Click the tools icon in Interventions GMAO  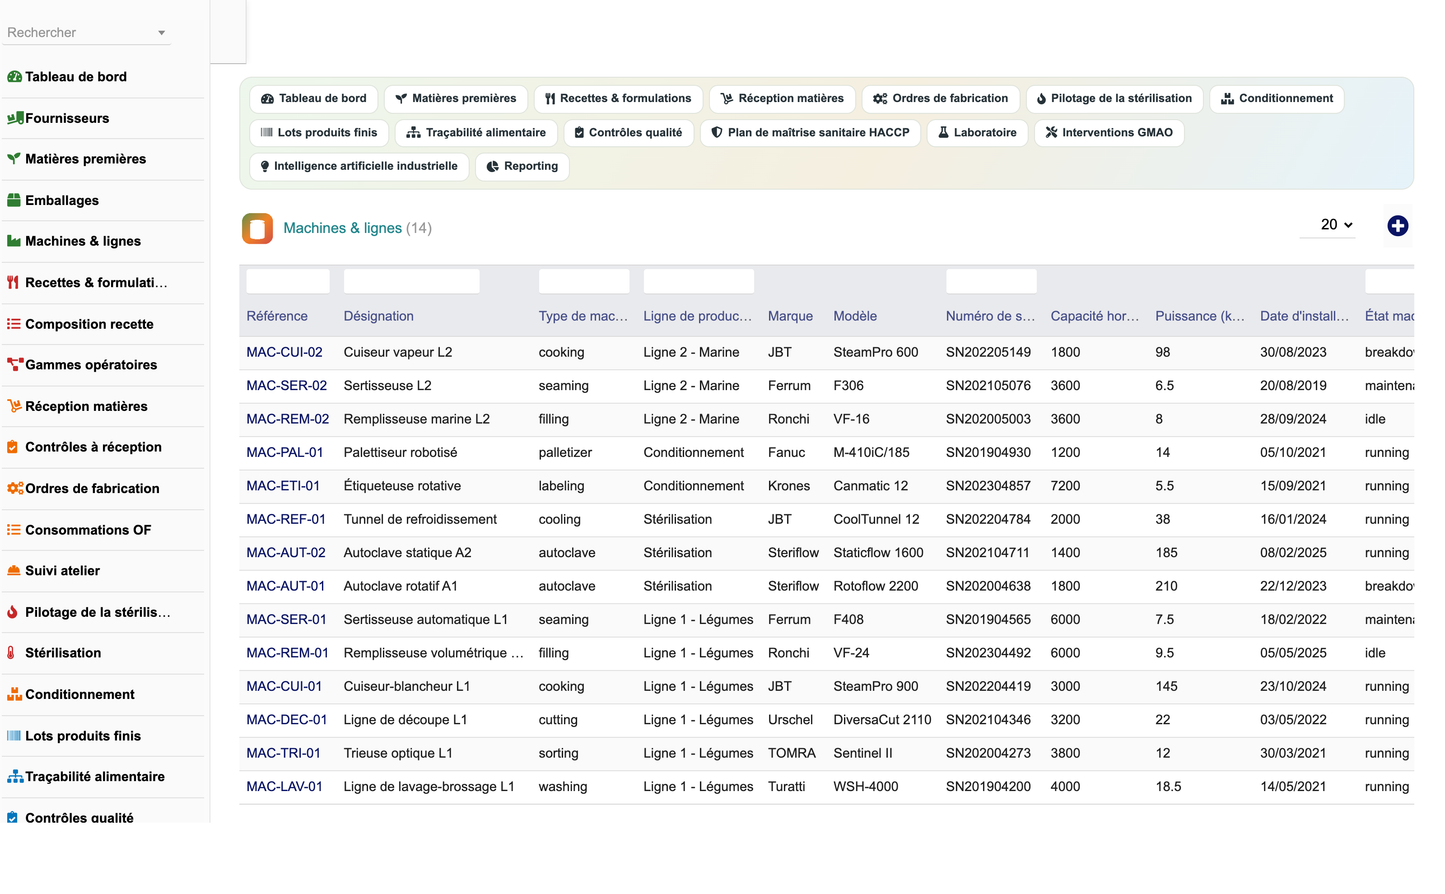[1051, 133]
